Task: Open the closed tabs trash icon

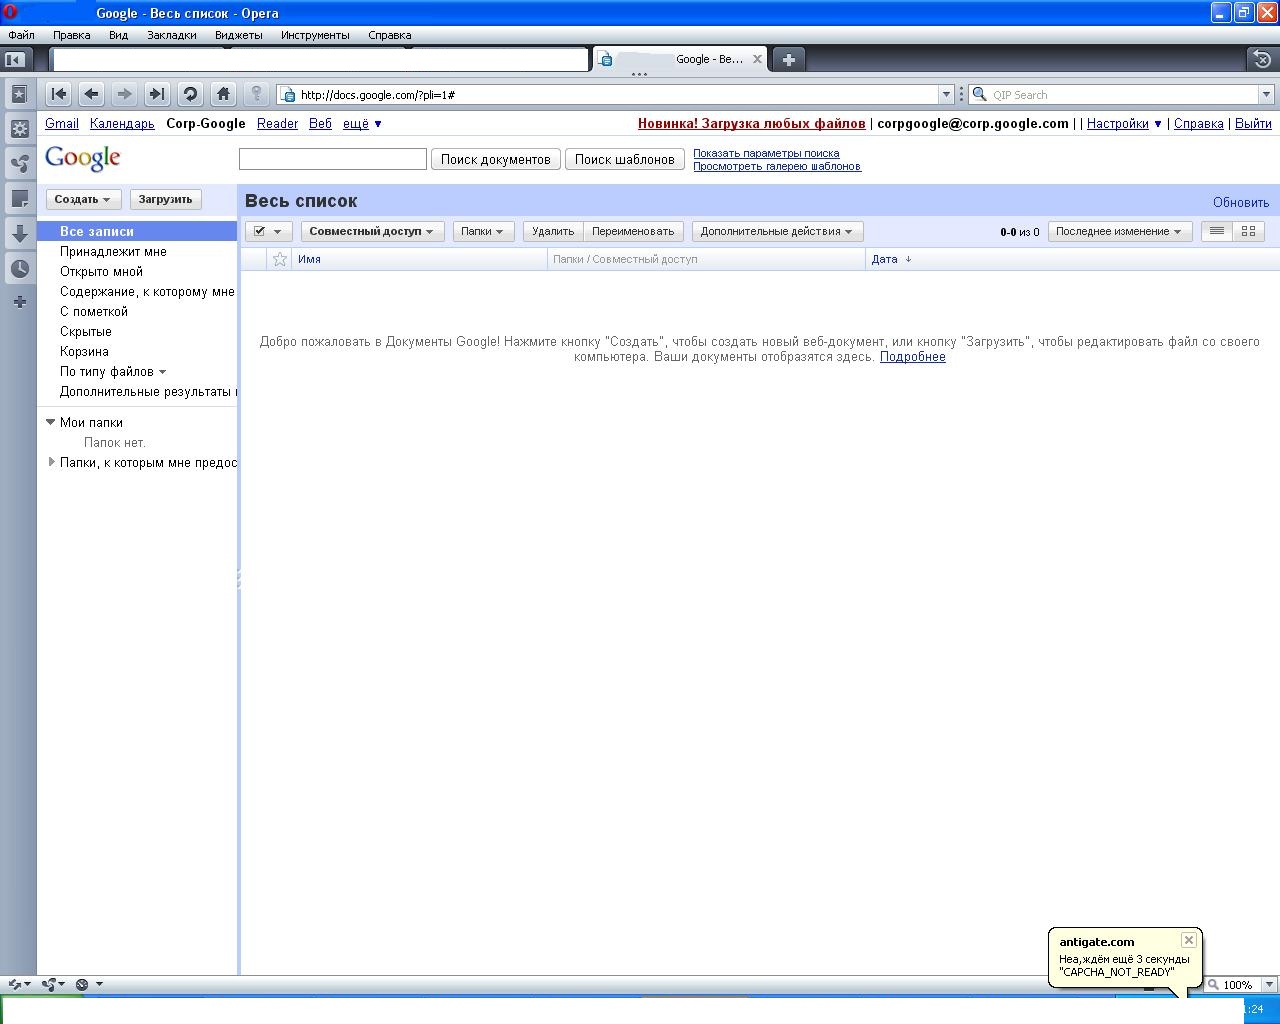Action: point(1262,59)
